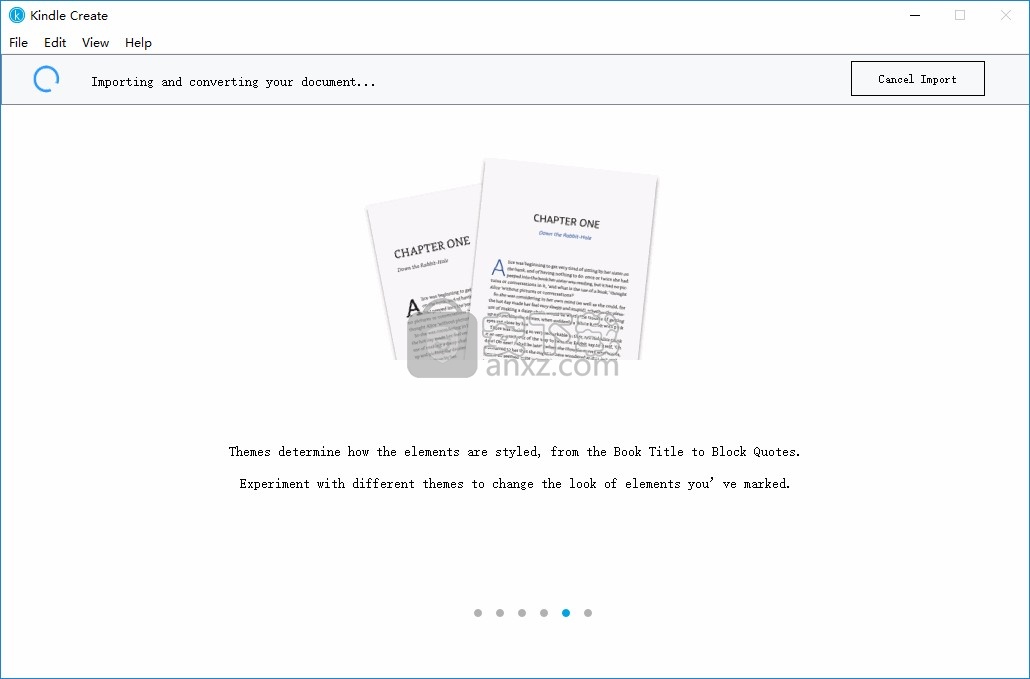
Task: Click the 'Themes determine how the elements' tip text
Action: click(514, 452)
